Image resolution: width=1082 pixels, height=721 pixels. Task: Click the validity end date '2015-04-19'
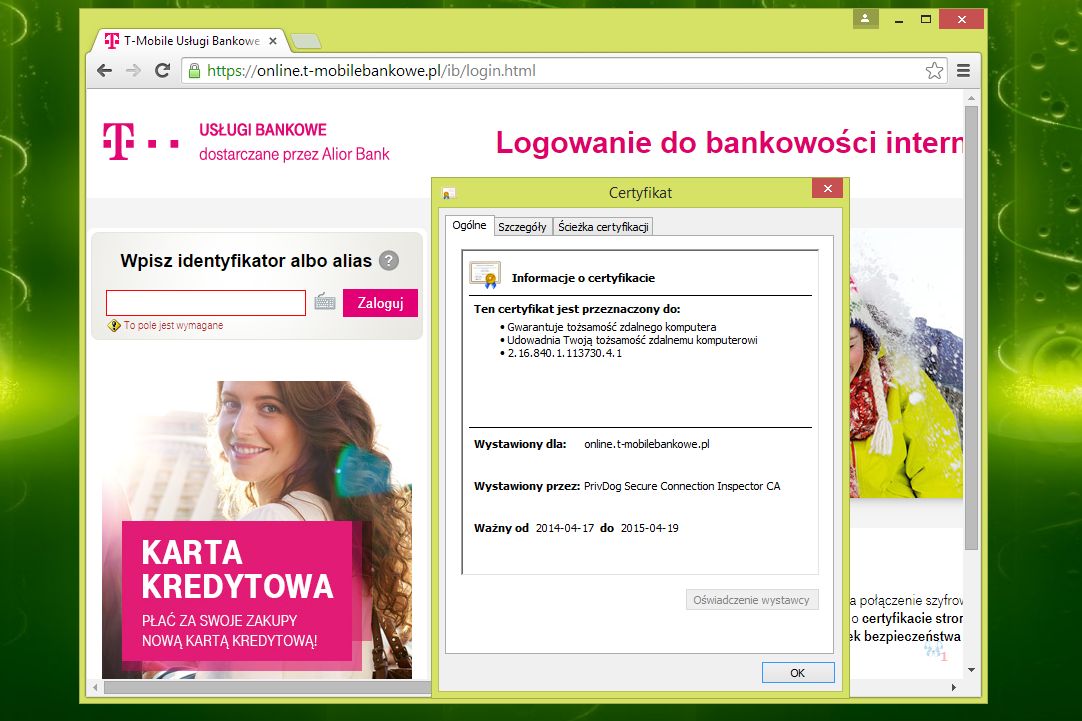pos(649,528)
